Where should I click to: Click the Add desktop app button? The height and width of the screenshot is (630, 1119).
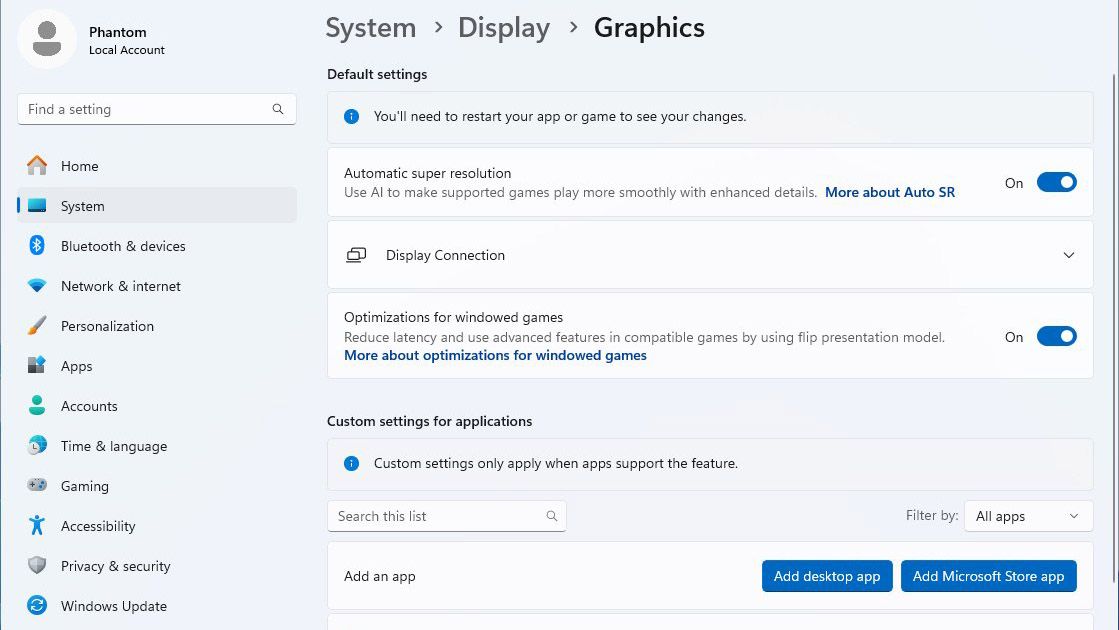827,576
